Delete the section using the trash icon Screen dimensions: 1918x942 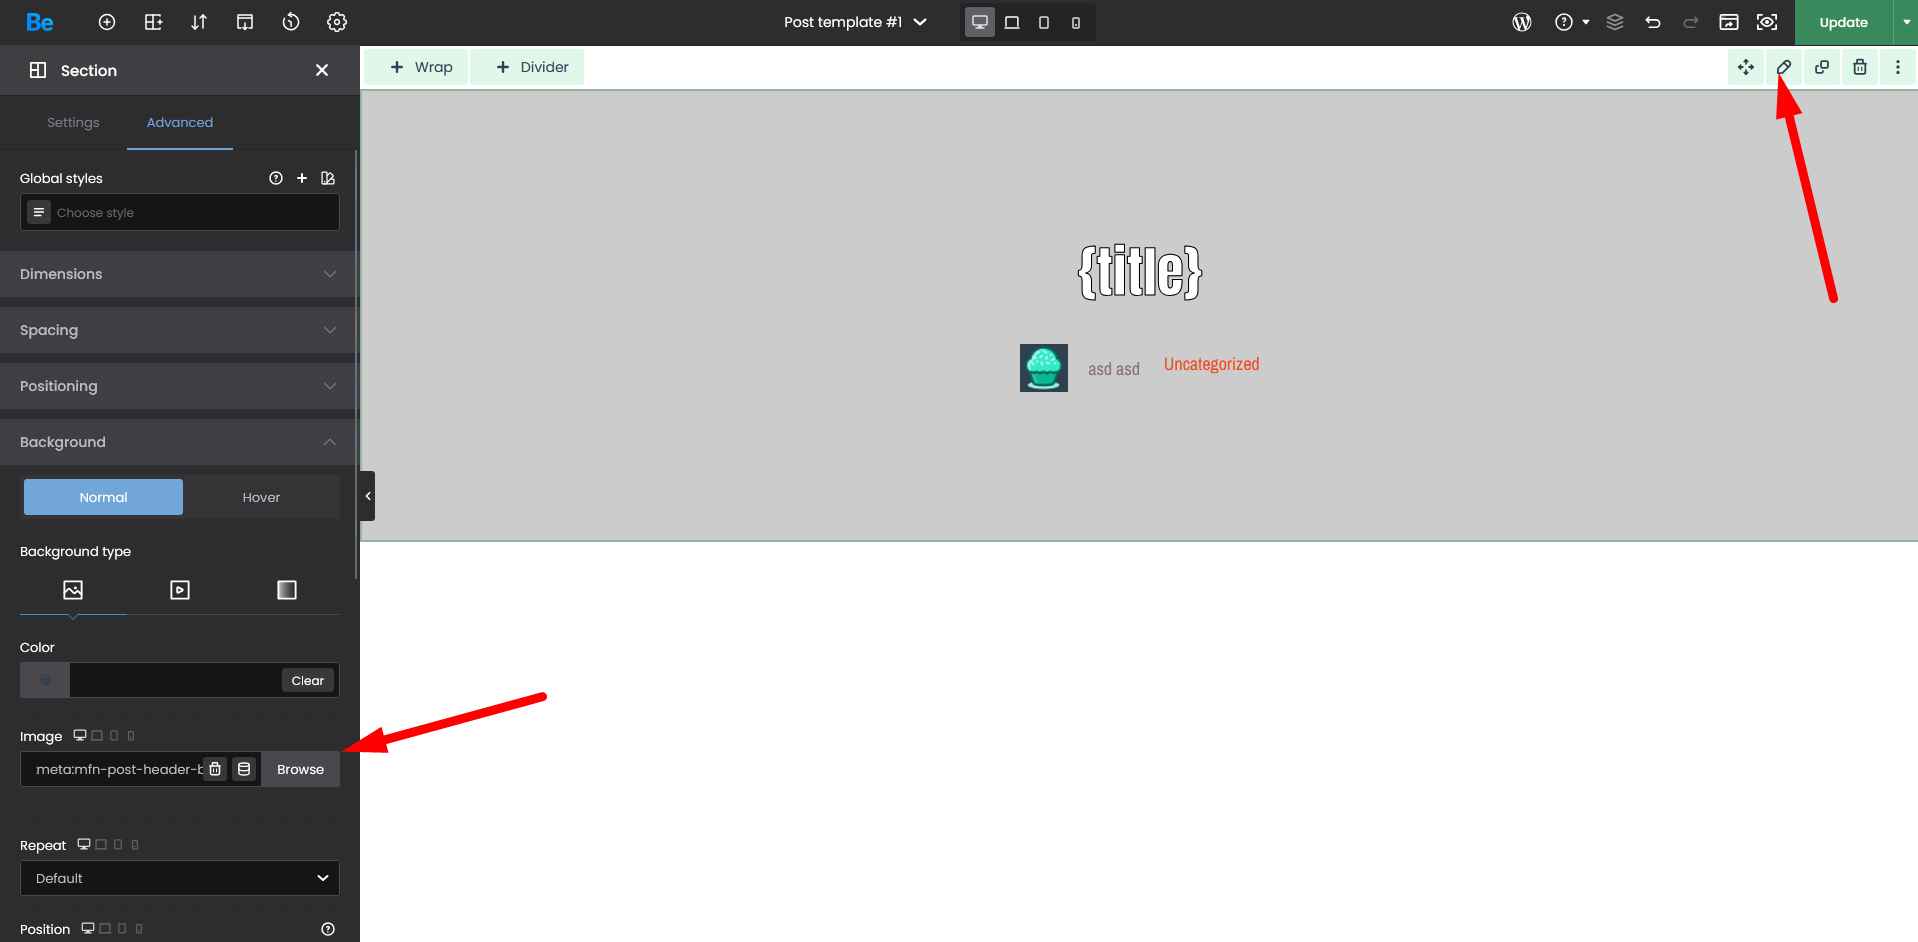(1859, 67)
